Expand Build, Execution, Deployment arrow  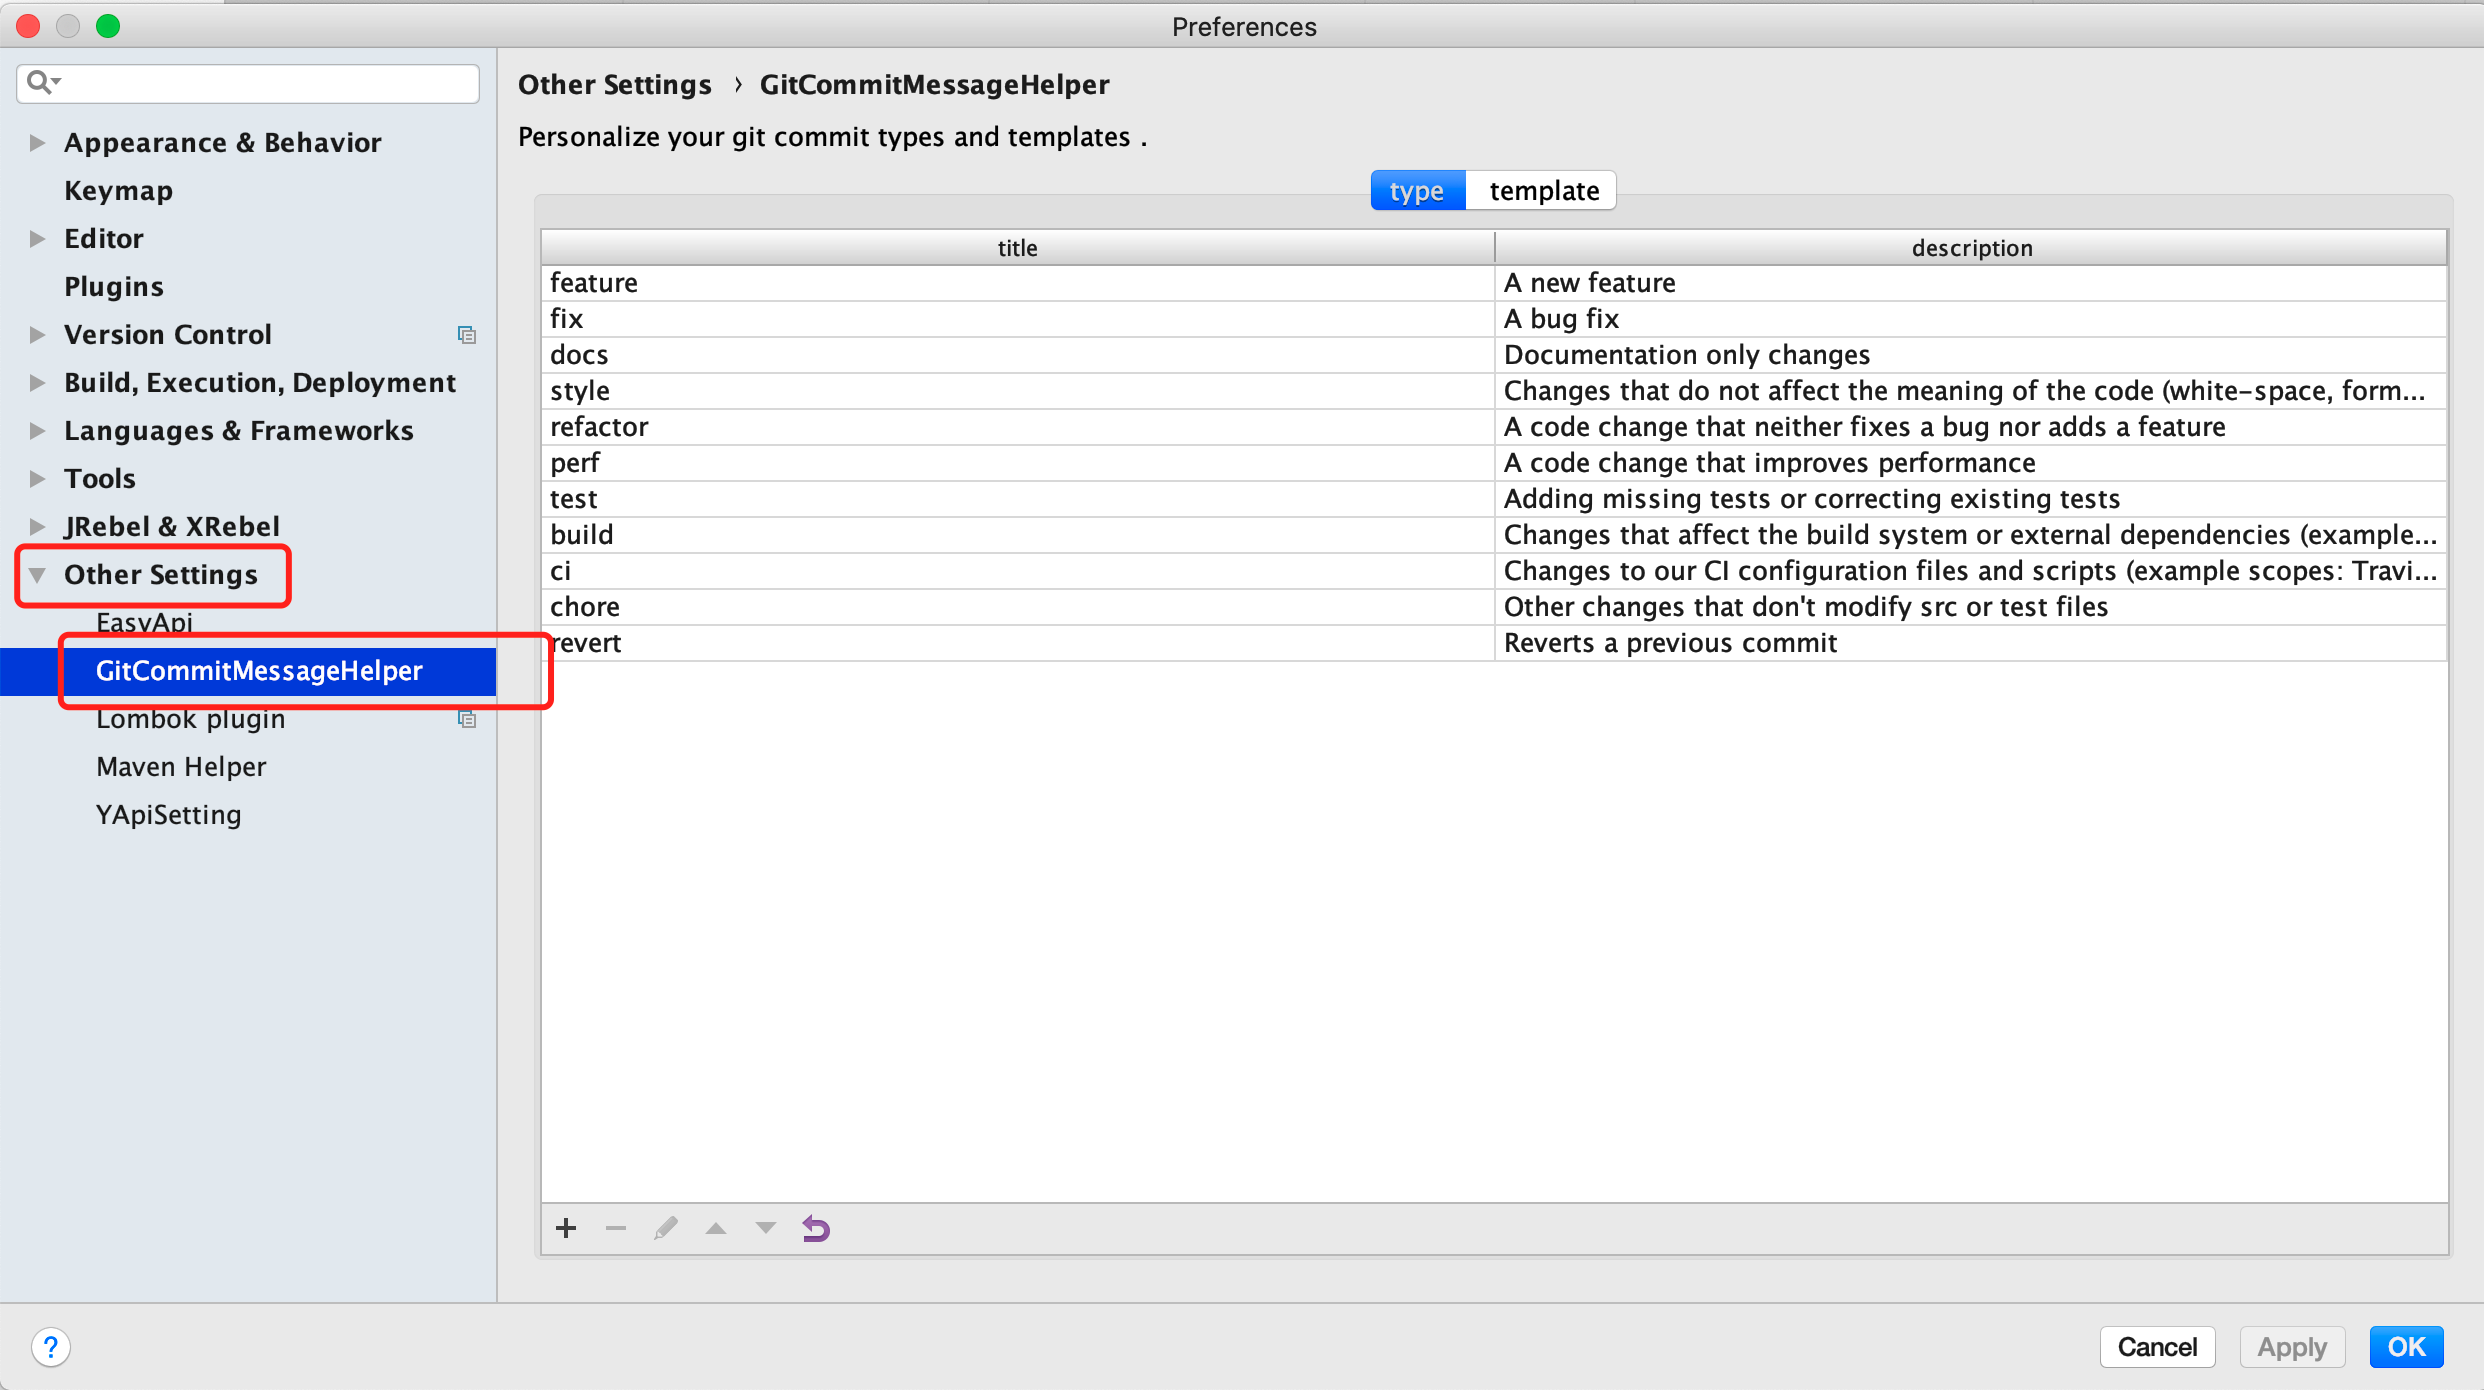[x=37, y=383]
